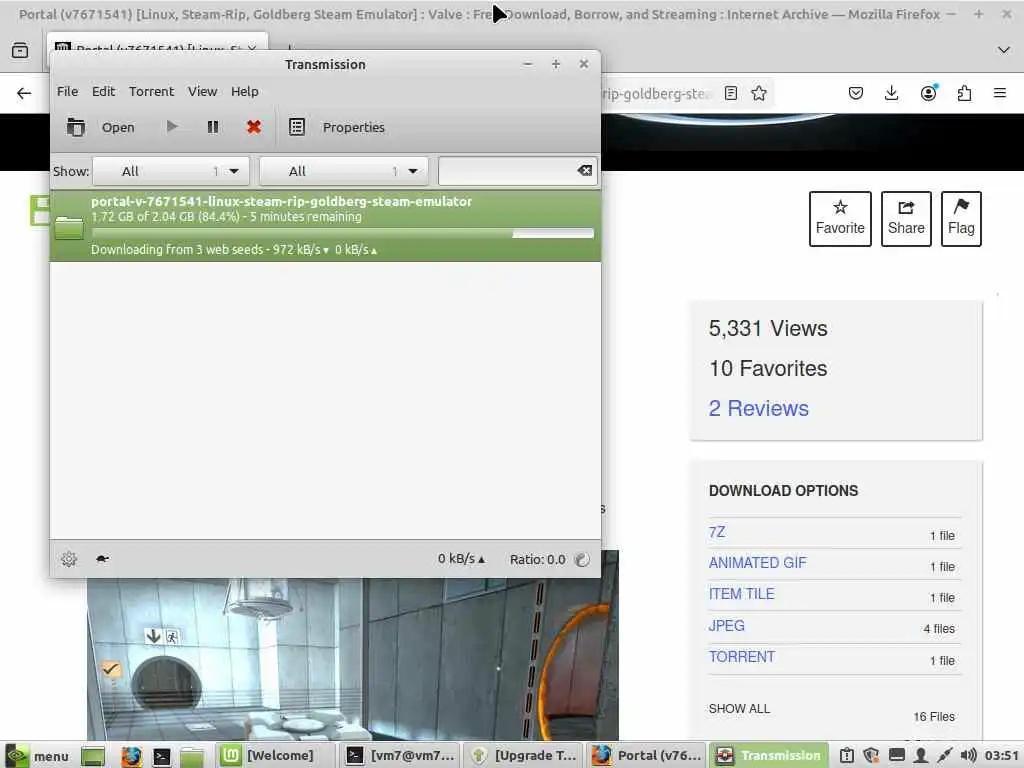This screenshot has width=1024, height=768.
Task: Click the Portal game screenshot image
Action: coord(353,660)
